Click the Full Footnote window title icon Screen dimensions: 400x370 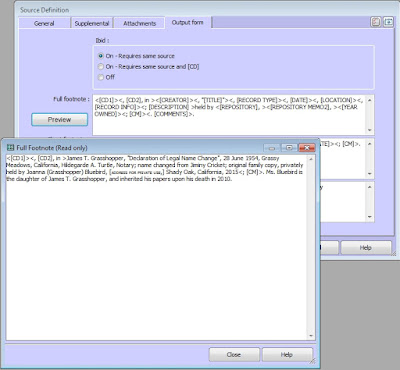point(11,148)
